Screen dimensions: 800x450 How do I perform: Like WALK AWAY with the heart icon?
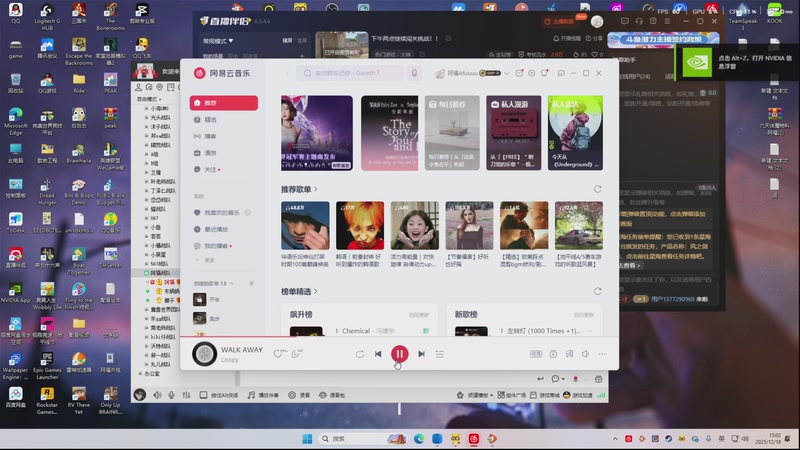pos(278,354)
